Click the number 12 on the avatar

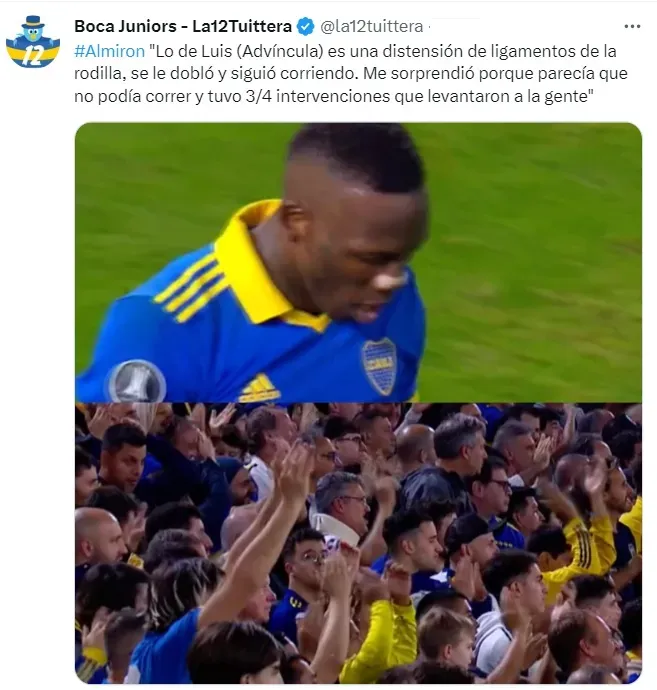click(31, 55)
